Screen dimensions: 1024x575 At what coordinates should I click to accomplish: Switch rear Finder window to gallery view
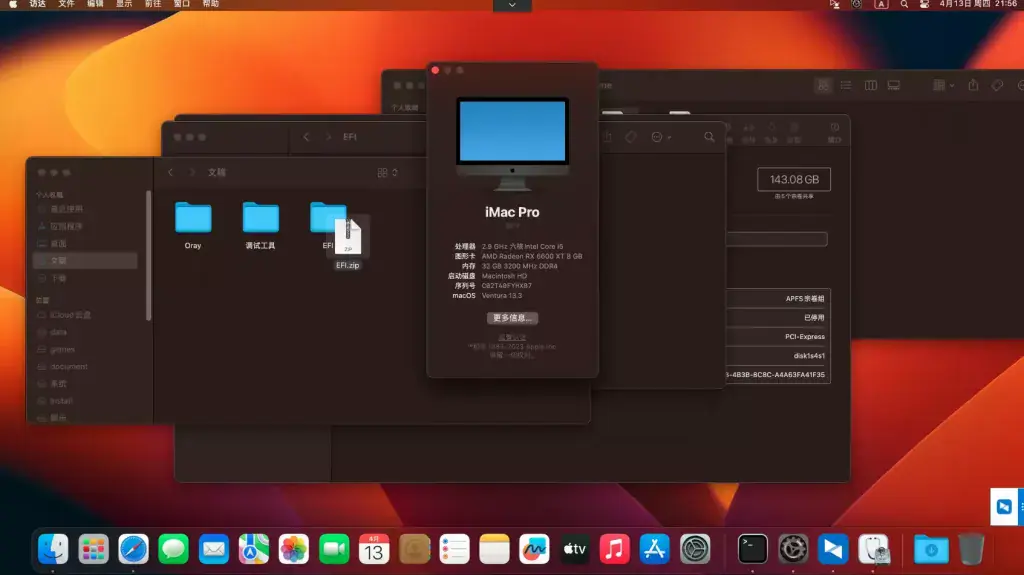tap(893, 85)
